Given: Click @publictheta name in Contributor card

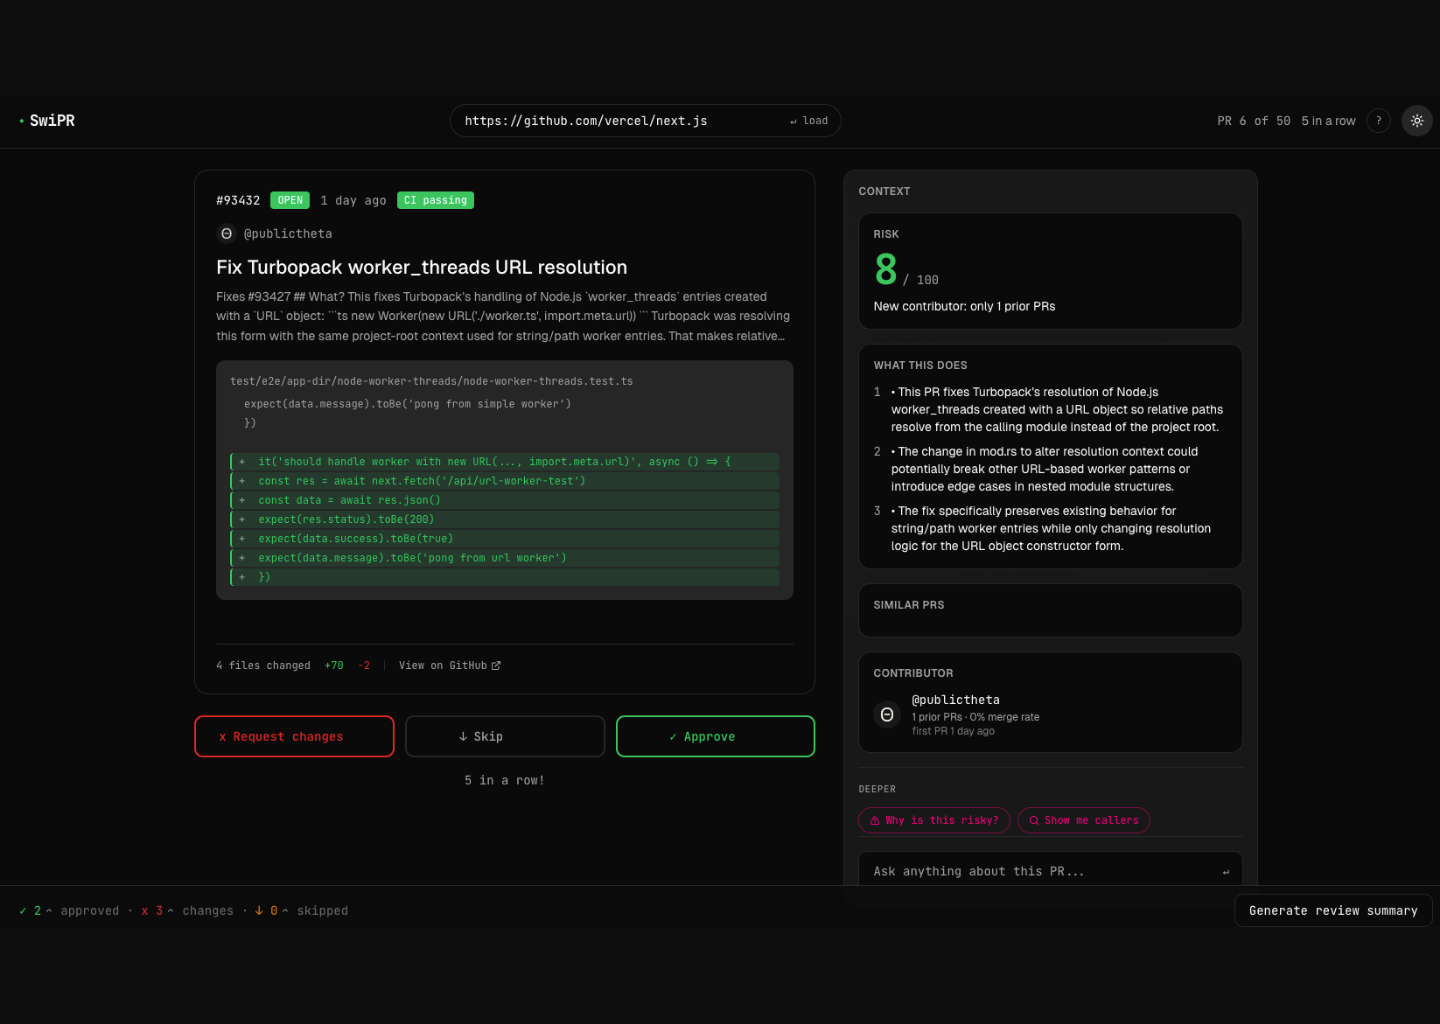Looking at the screenshot, I should (x=955, y=700).
